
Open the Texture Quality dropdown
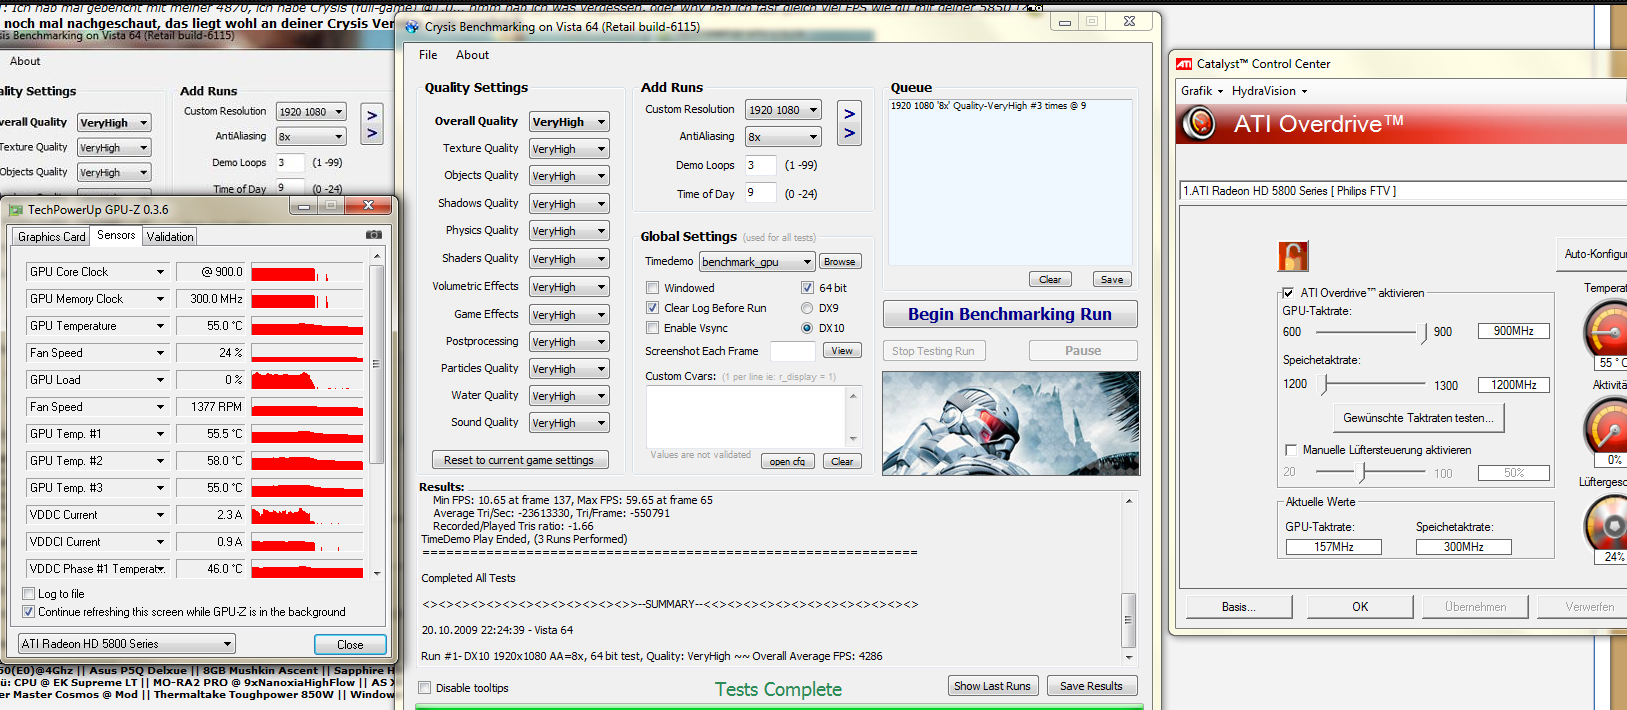tap(569, 149)
